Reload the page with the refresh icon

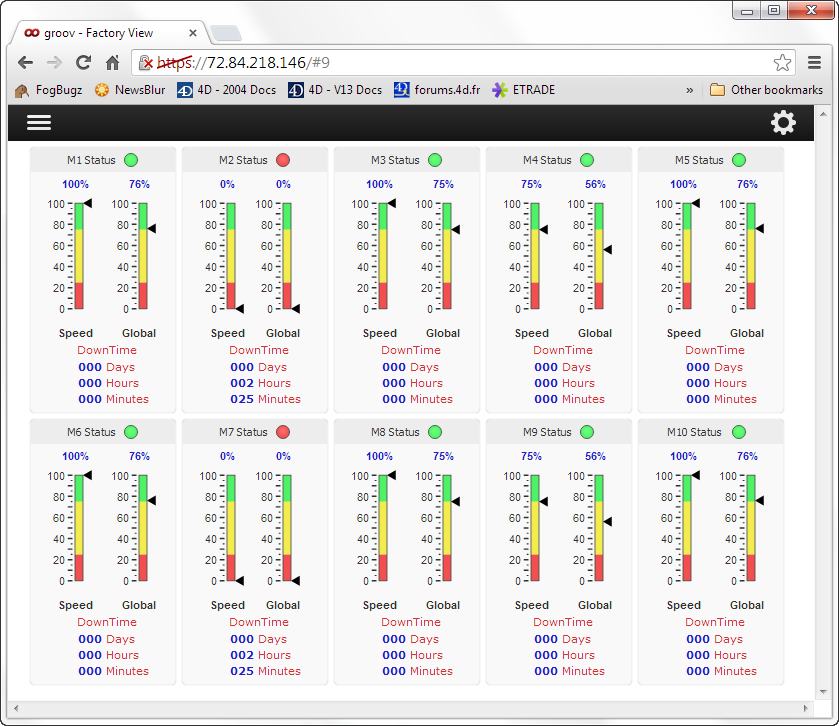pyautogui.click(x=83, y=63)
